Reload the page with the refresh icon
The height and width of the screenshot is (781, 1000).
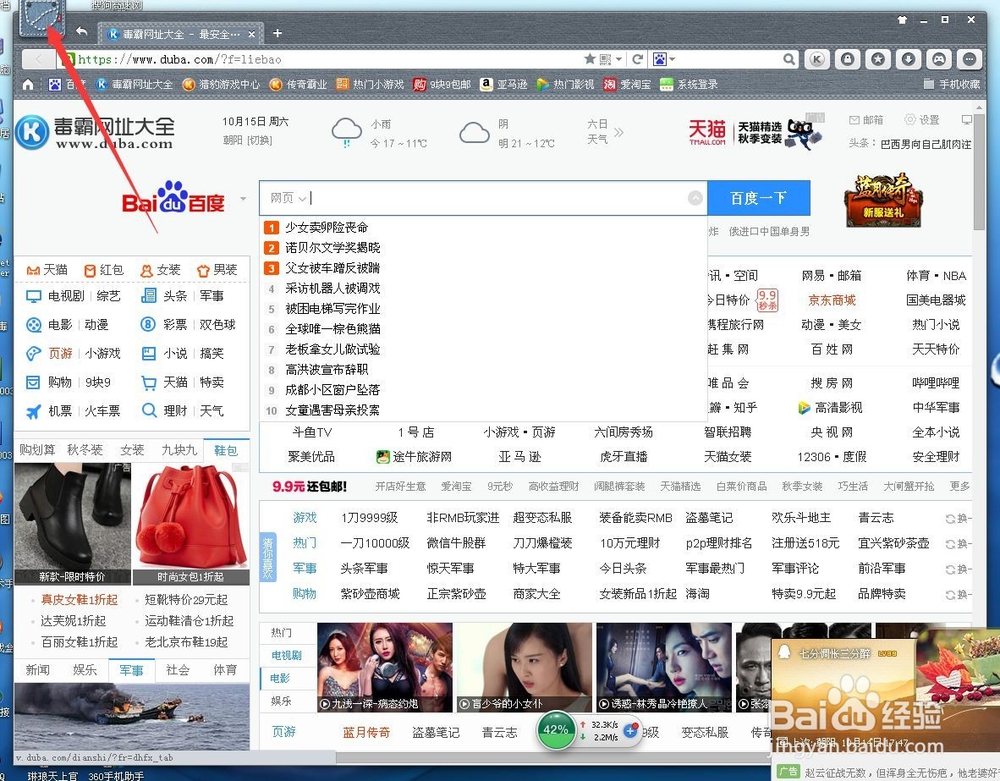point(637,59)
